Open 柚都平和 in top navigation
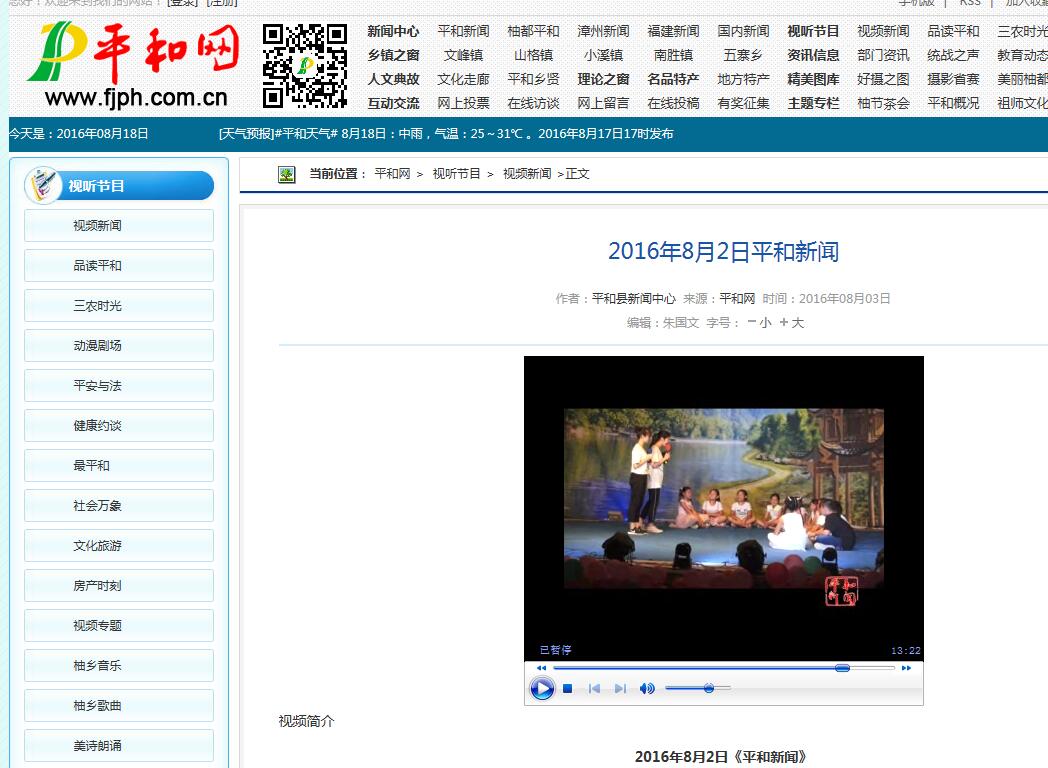 533,31
